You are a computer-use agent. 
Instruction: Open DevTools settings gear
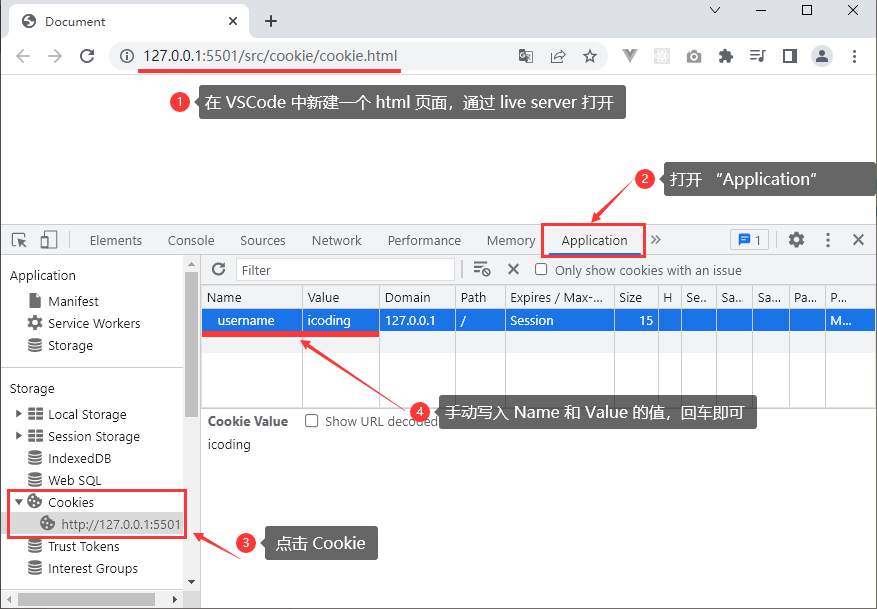[x=796, y=240]
